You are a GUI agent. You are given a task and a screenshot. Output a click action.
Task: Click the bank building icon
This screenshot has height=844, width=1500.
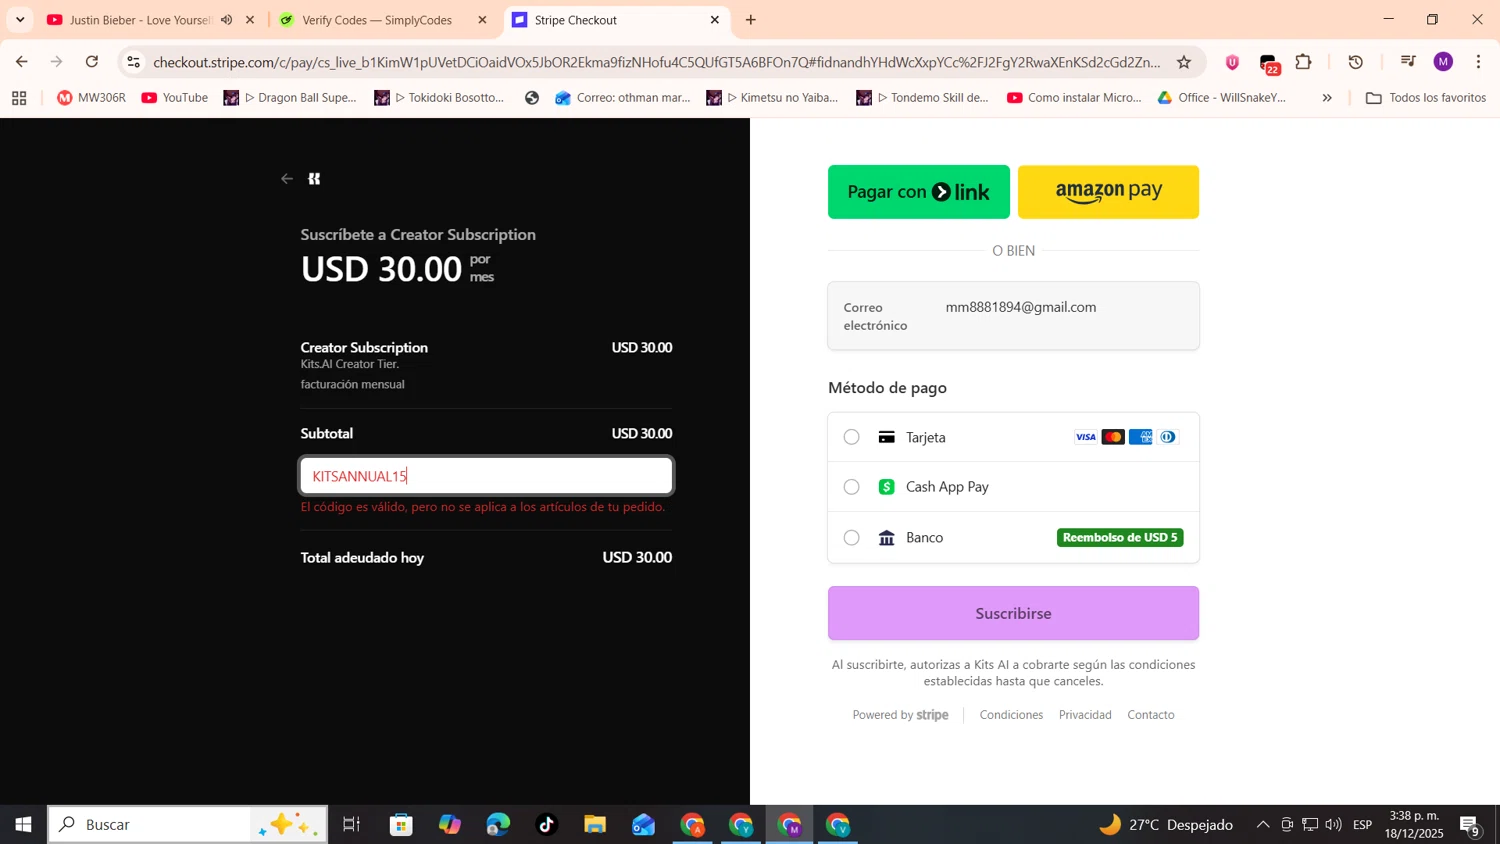pyautogui.click(x=886, y=538)
